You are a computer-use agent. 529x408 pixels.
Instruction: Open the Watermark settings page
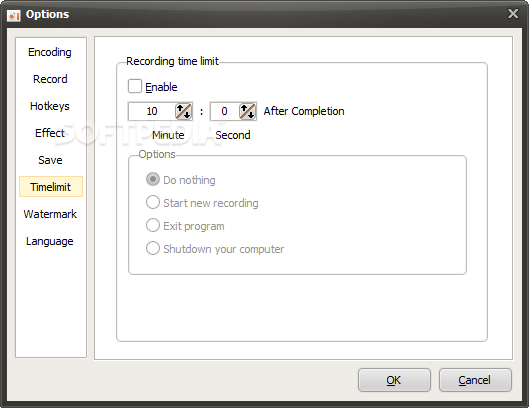point(50,214)
